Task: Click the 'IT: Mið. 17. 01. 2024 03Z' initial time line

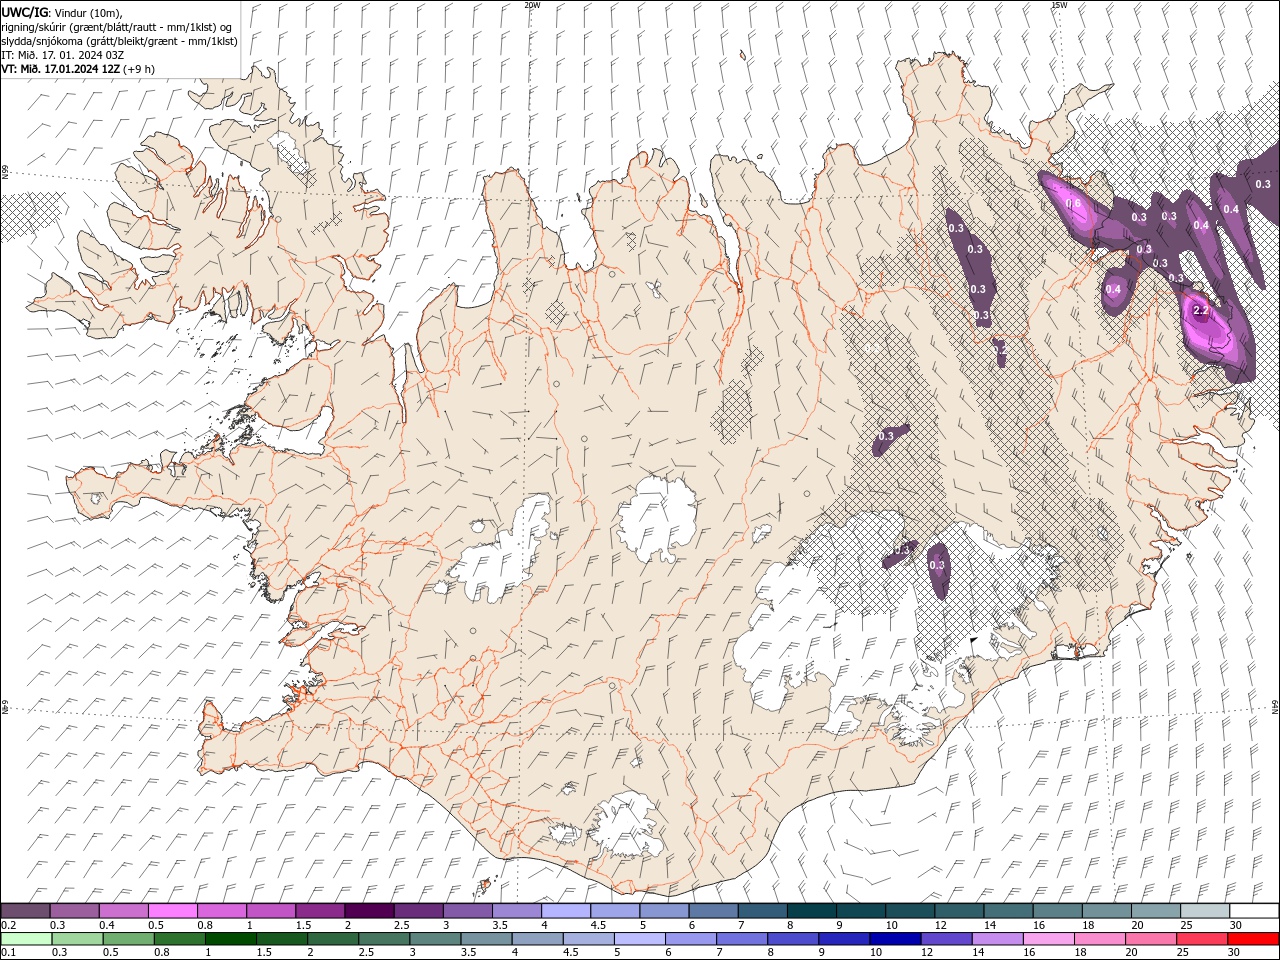Action: pyautogui.click(x=62, y=55)
